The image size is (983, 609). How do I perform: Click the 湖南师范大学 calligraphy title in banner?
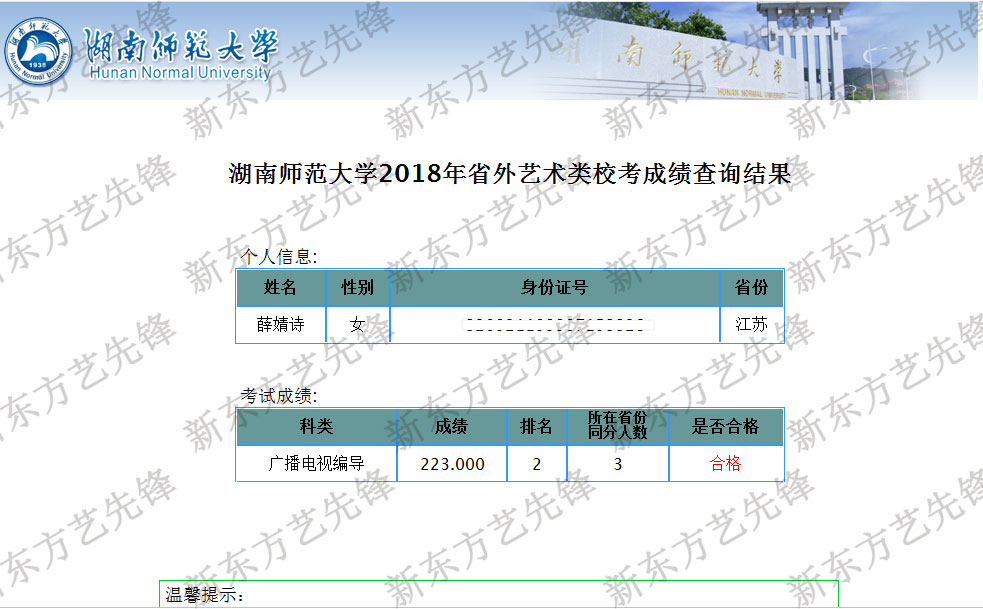(181, 46)
